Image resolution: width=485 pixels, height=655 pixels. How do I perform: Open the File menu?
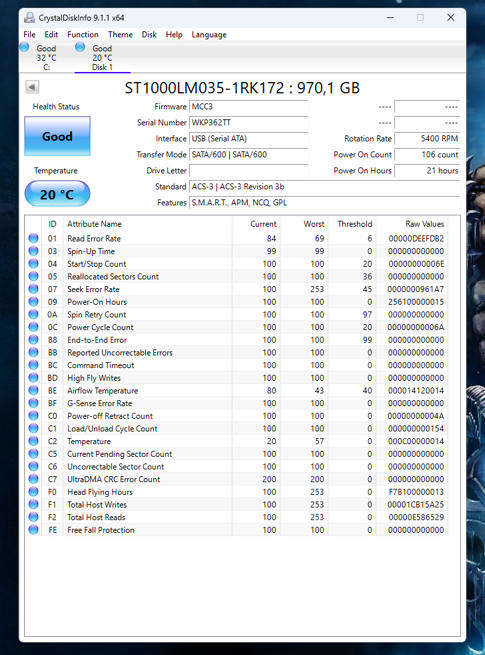(x=29, y=35)
